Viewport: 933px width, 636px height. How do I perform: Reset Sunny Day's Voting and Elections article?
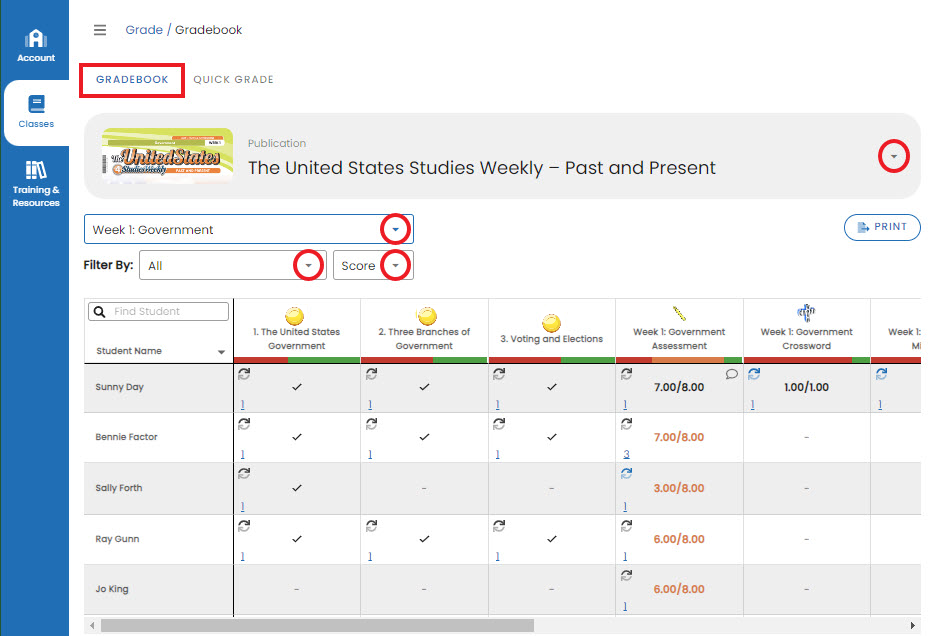499,374
